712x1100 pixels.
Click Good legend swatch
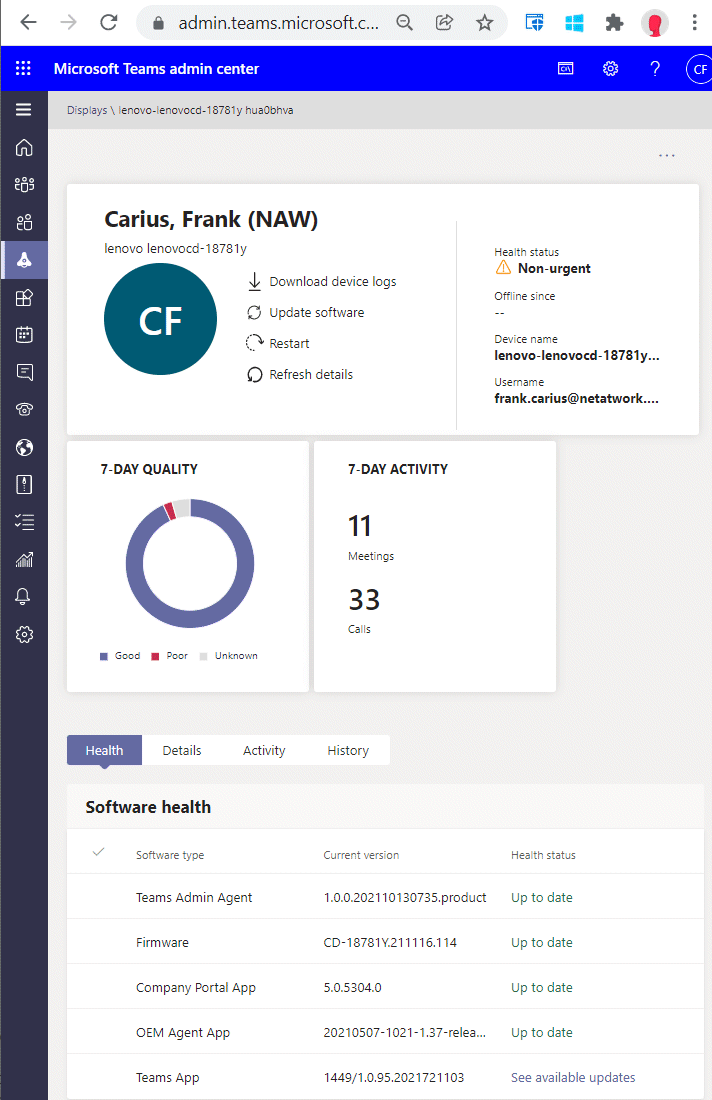104,657
